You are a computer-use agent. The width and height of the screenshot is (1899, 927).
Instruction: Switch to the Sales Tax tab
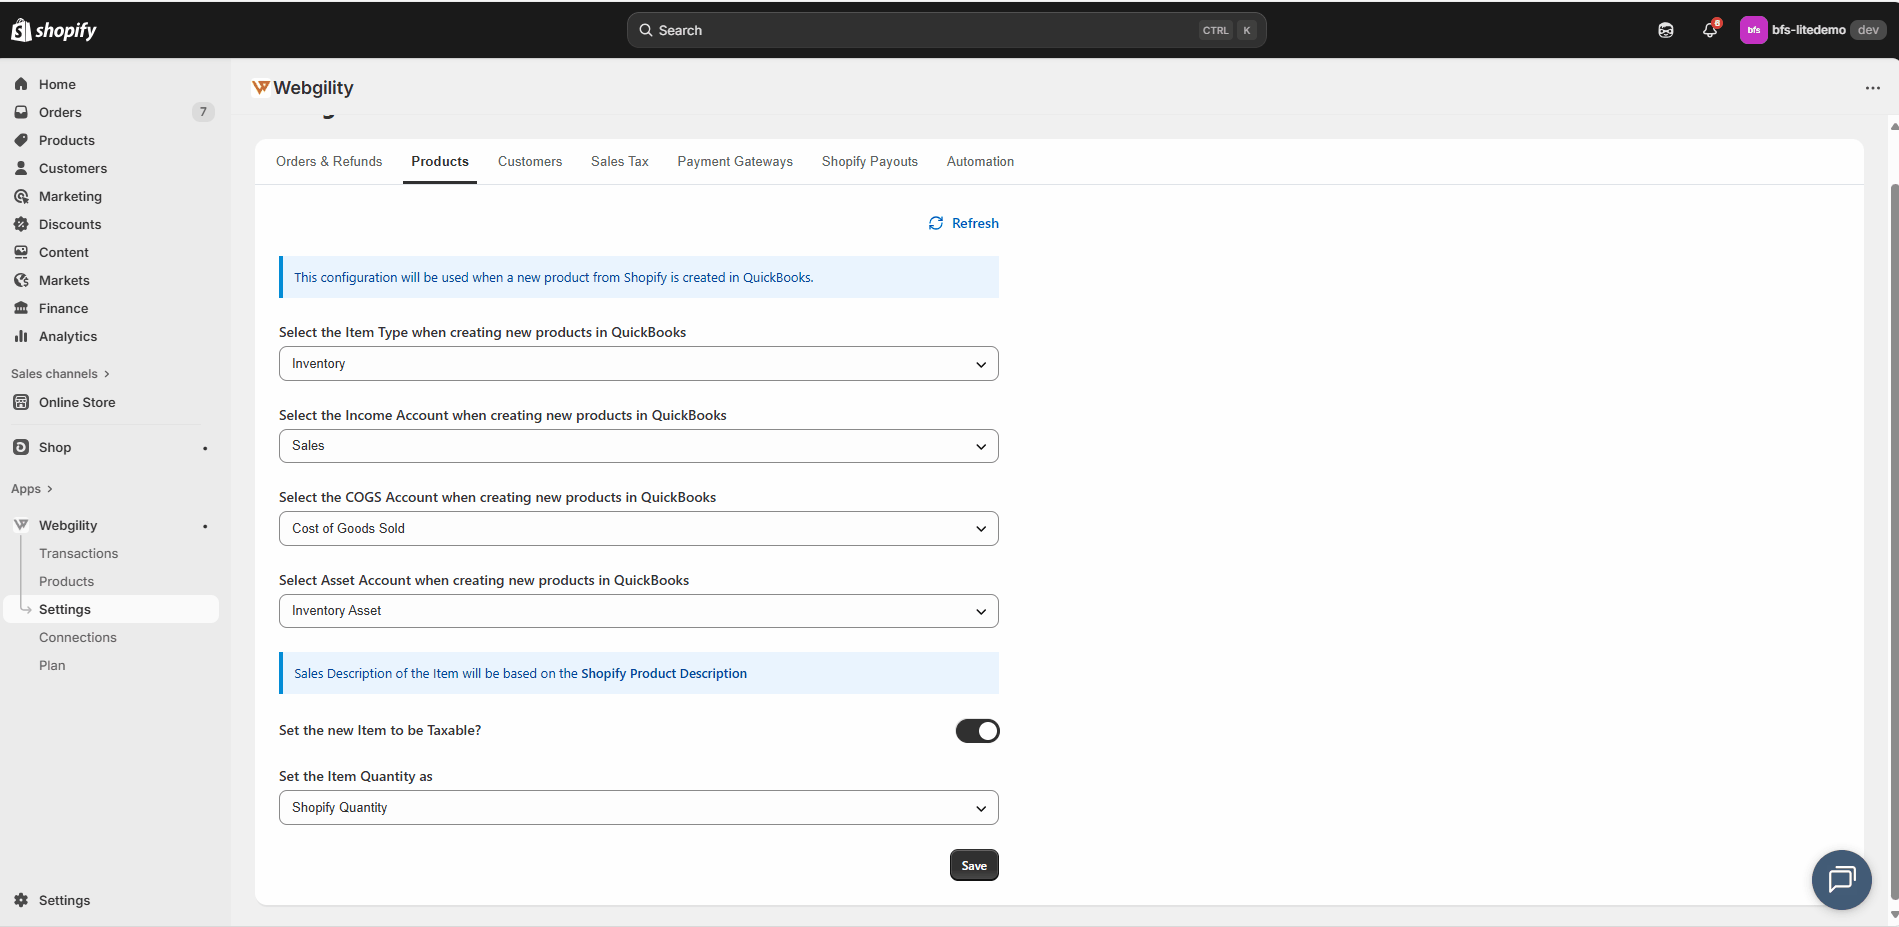[x=619, y=162]
